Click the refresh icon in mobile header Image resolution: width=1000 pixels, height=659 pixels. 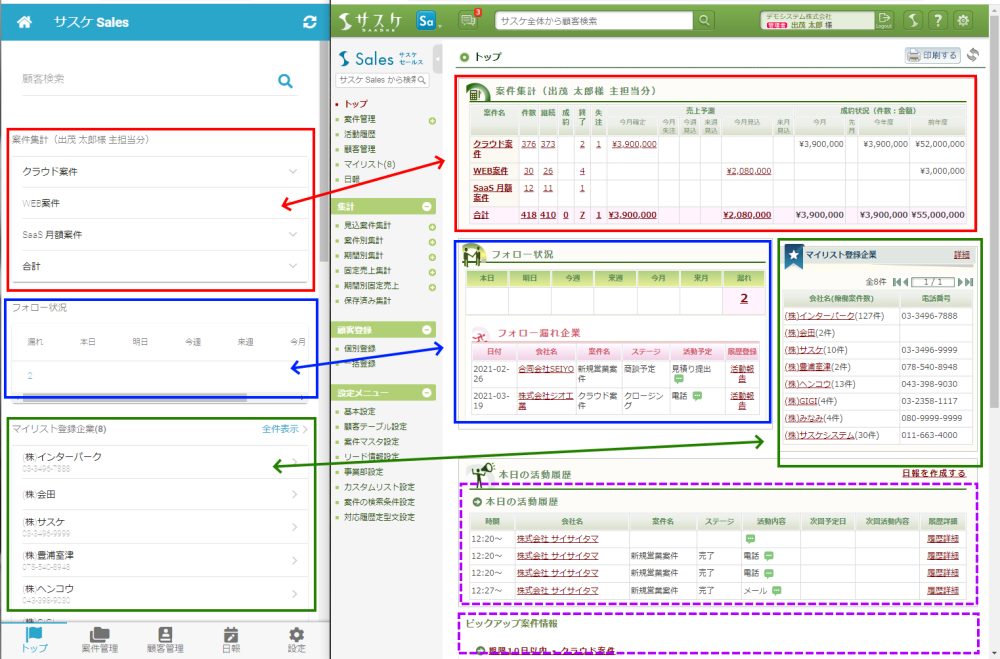pyautogui.click(x=309, y=21)
